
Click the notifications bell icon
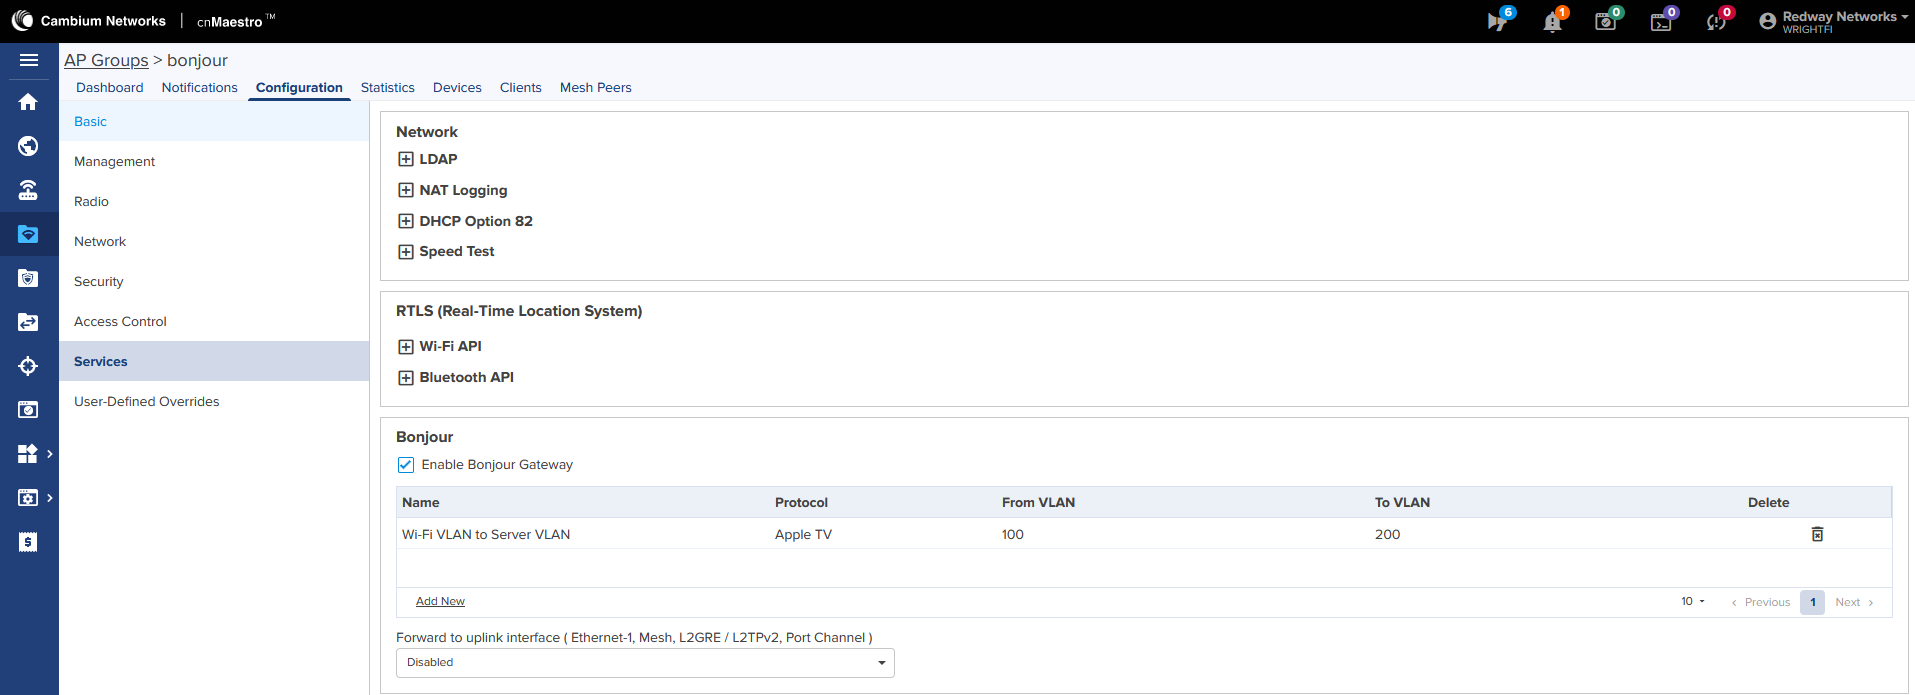(x=1552, y=22)
